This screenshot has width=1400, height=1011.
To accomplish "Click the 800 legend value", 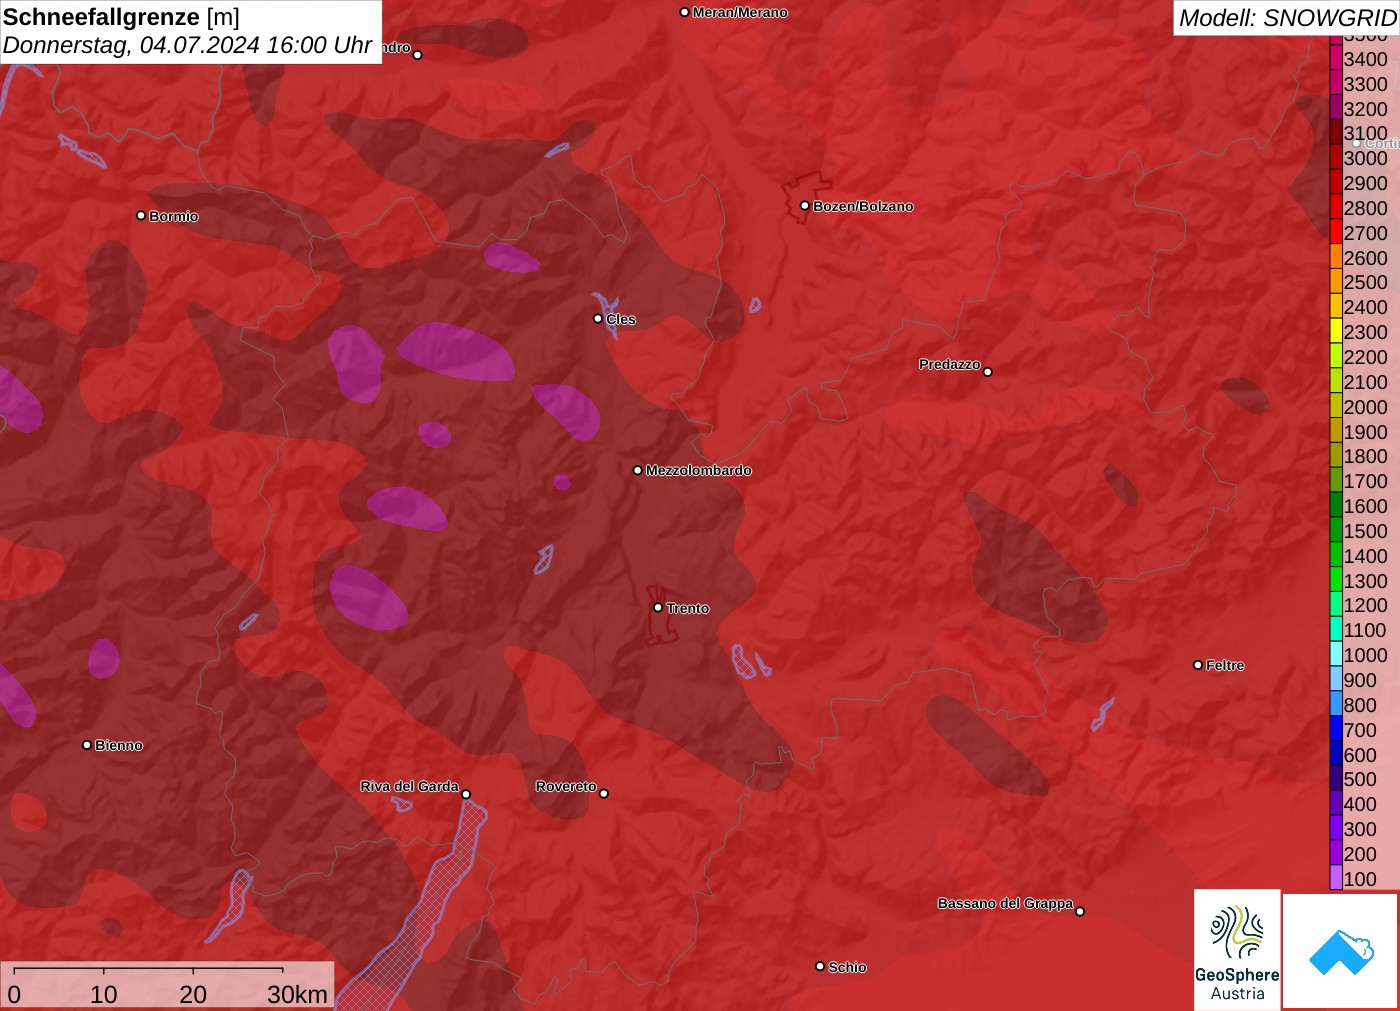I will [1360, 705].
